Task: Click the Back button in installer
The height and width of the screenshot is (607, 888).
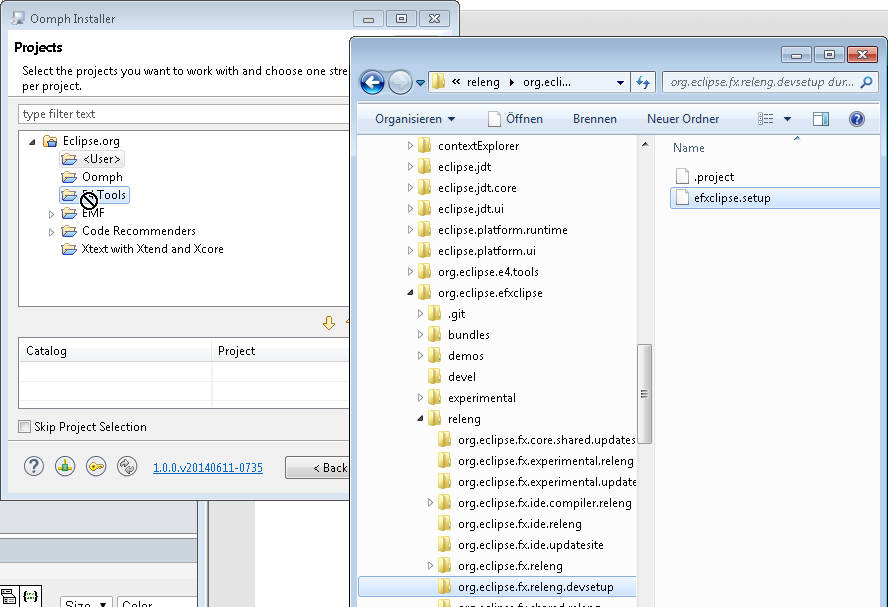Action: 317,468
